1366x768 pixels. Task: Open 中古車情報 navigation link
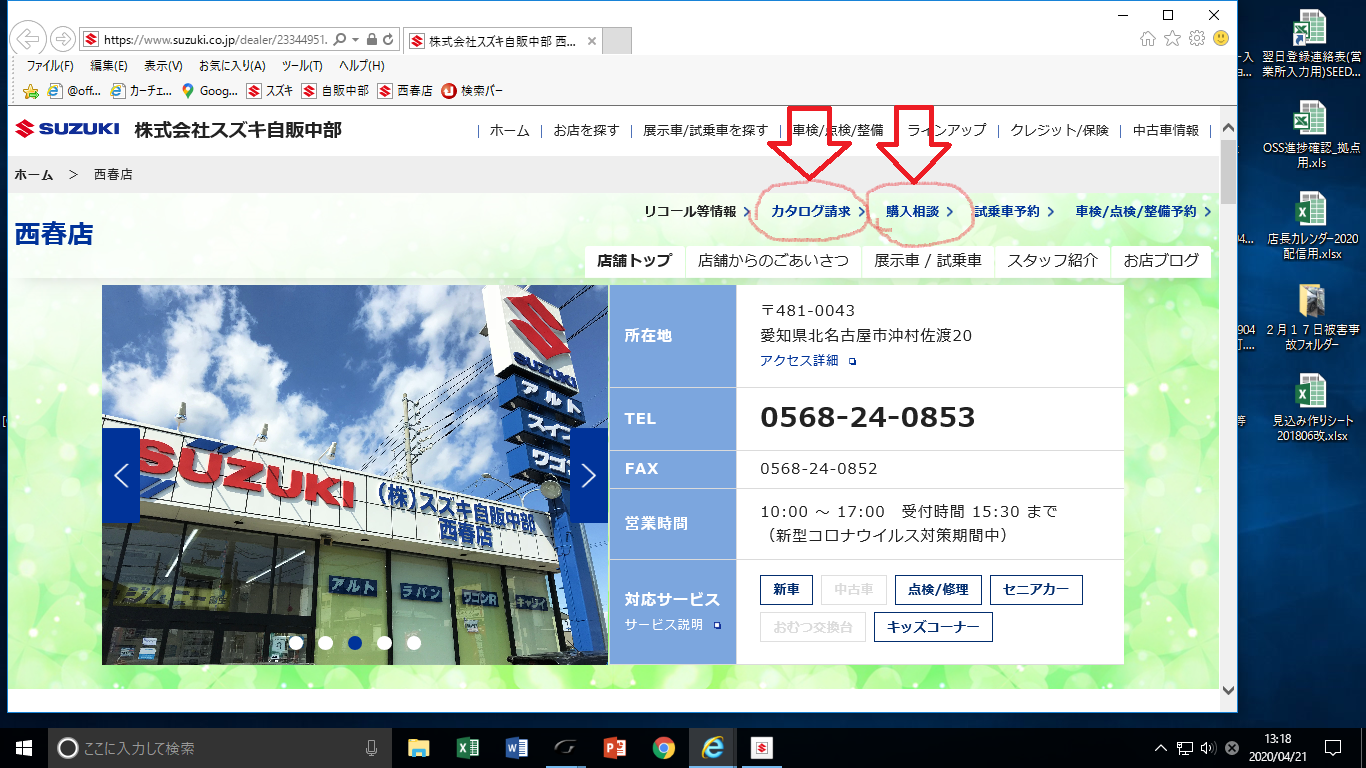1165,130
